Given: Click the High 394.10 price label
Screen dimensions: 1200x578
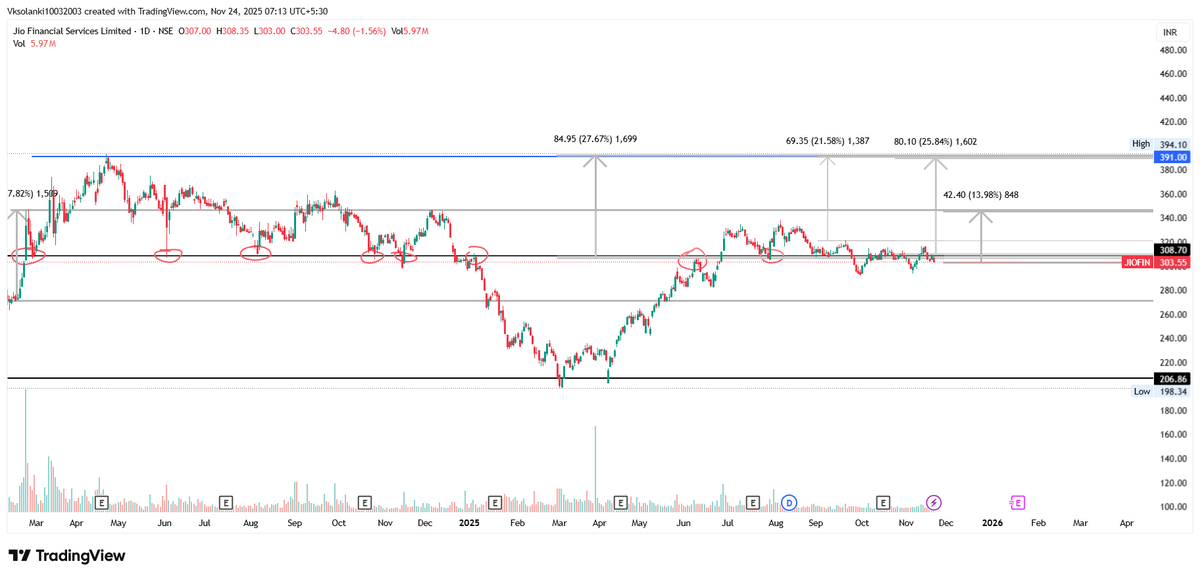Looking at the screenshot, I should [x=1160, y=144].
